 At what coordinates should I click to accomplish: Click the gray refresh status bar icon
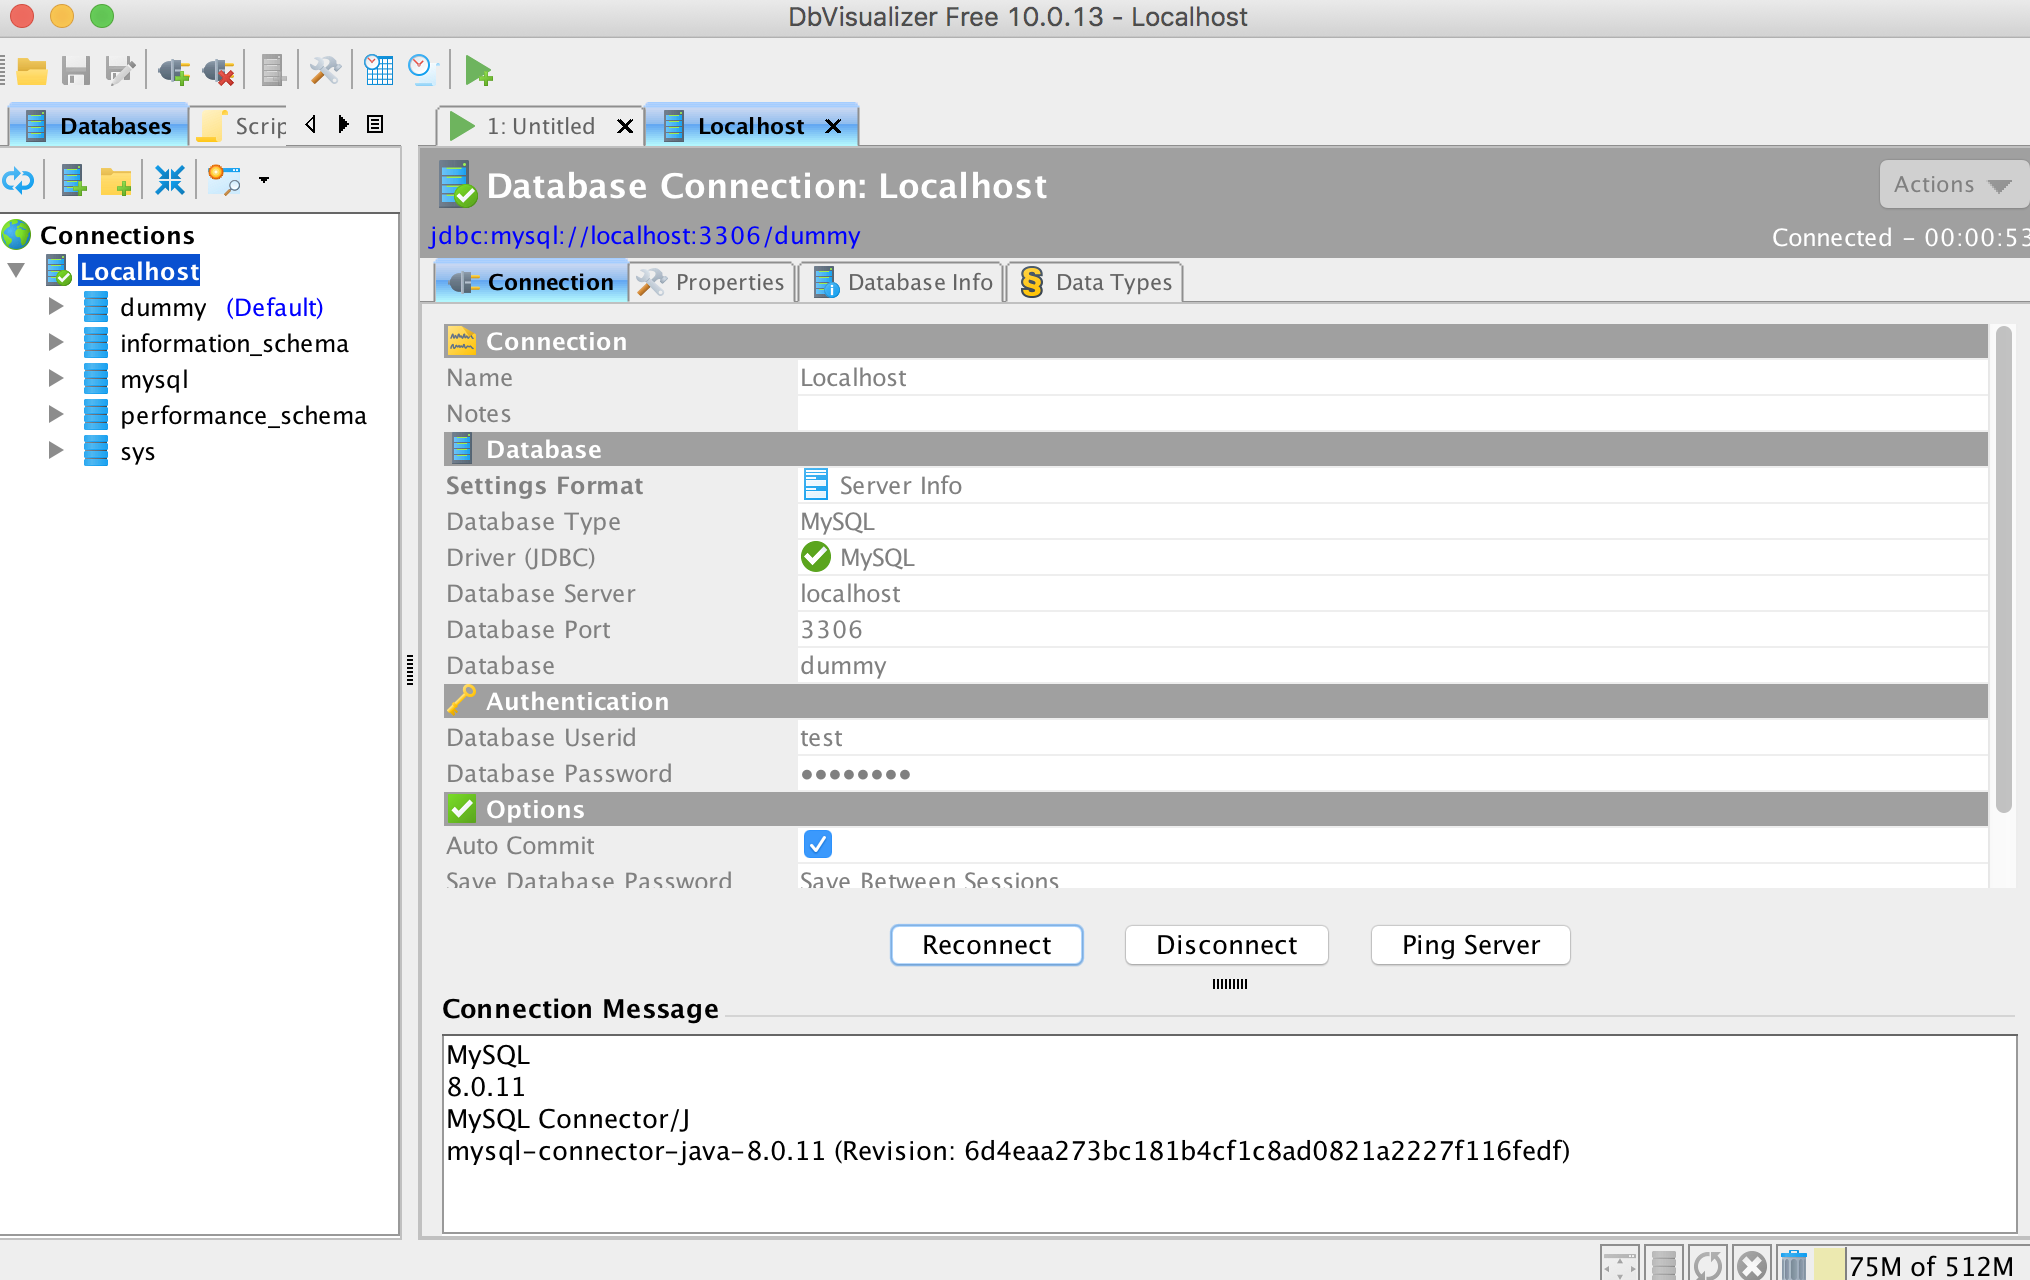pos(1708,1264)
